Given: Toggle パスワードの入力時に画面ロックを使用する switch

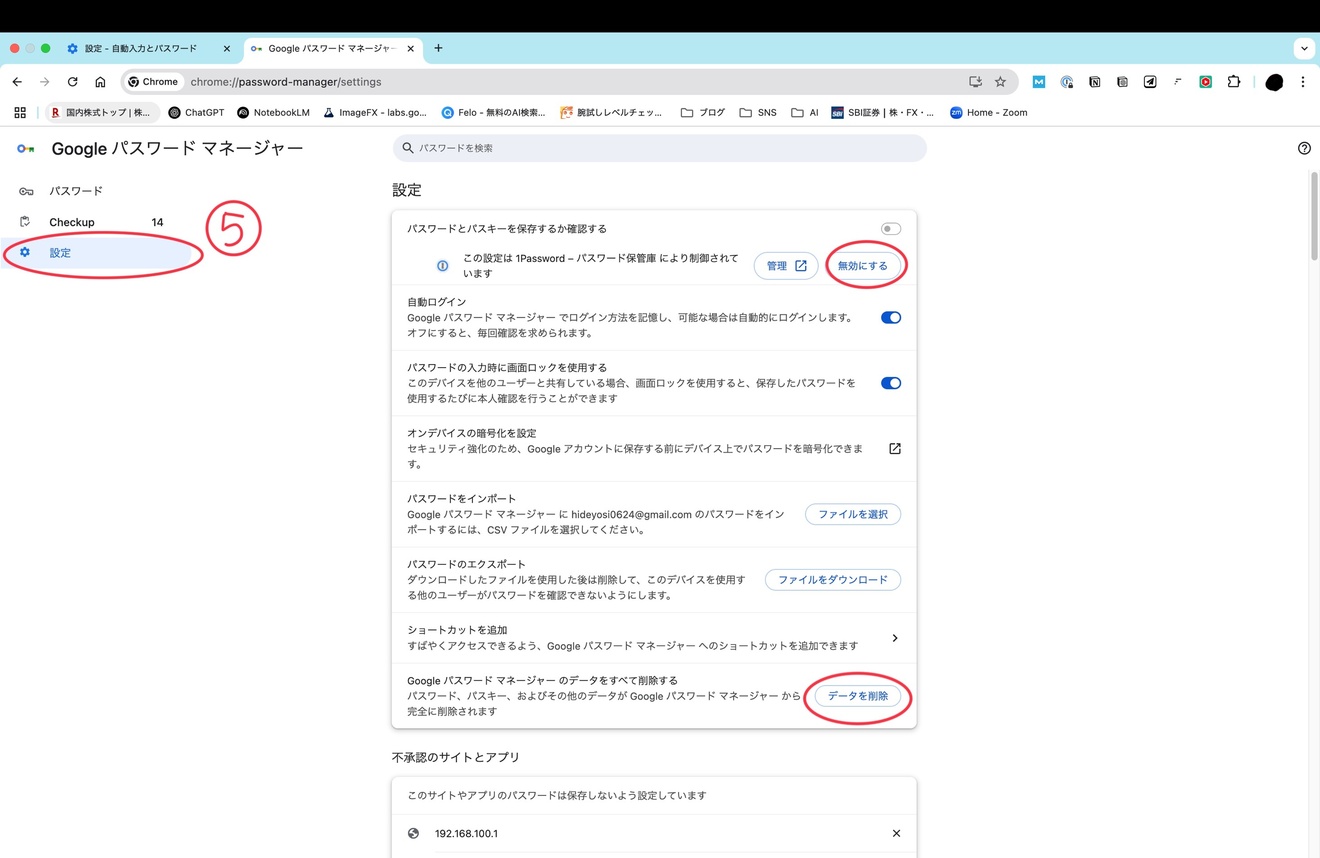Looking at the screenshot, I should click(x=890, y=383).
